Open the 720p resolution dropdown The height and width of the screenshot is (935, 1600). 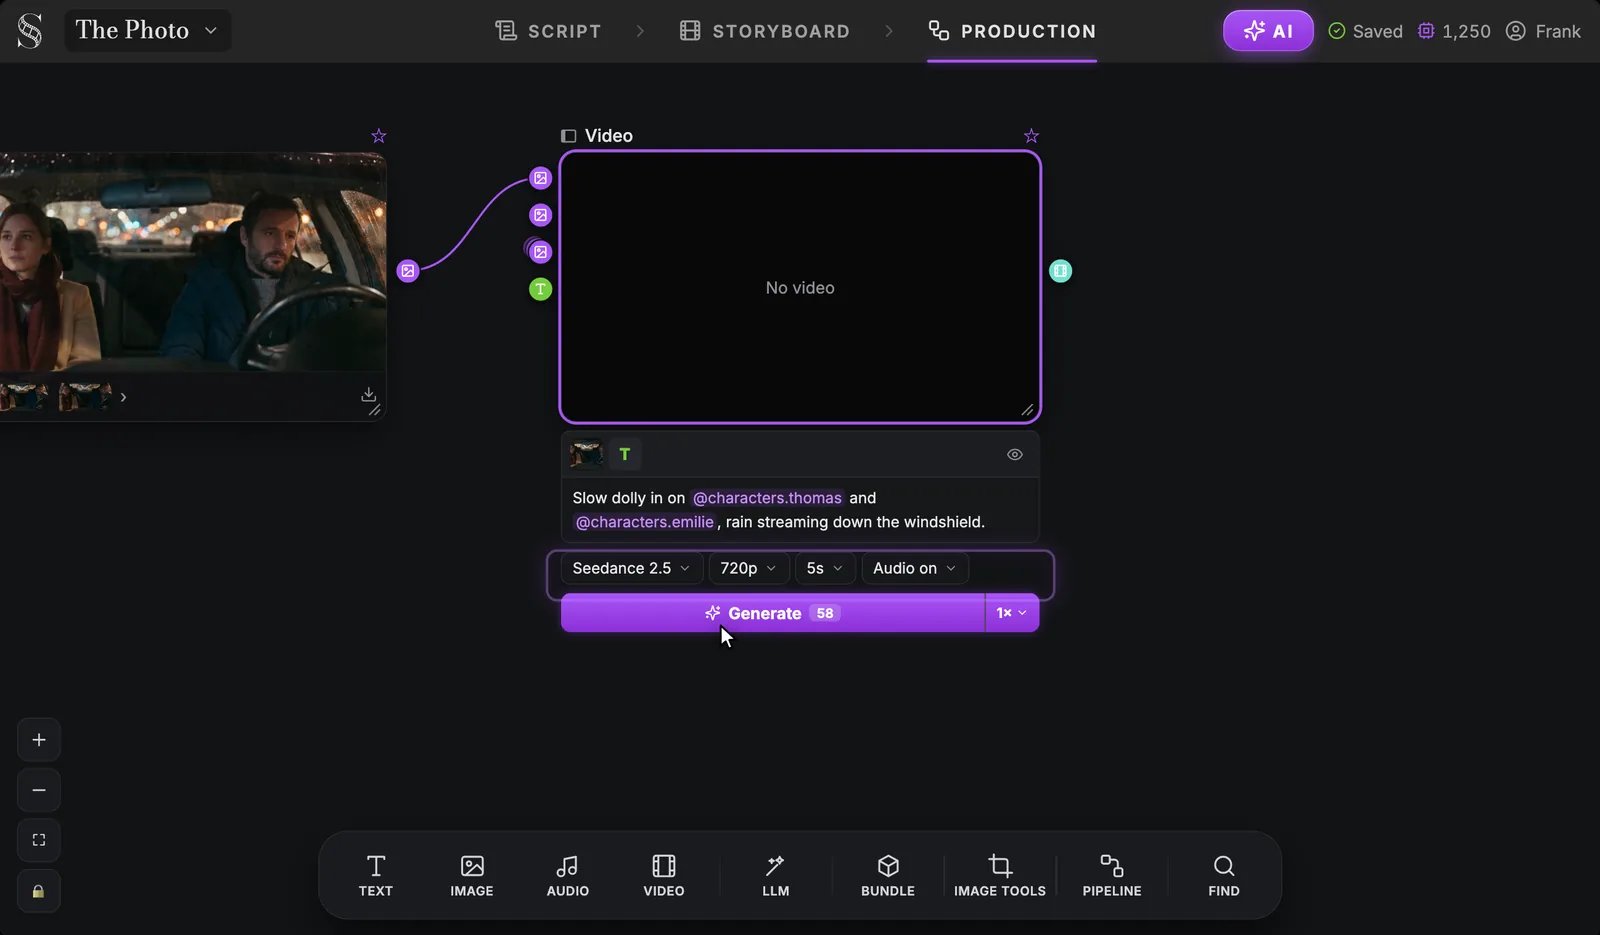click(x=749, y=568)
